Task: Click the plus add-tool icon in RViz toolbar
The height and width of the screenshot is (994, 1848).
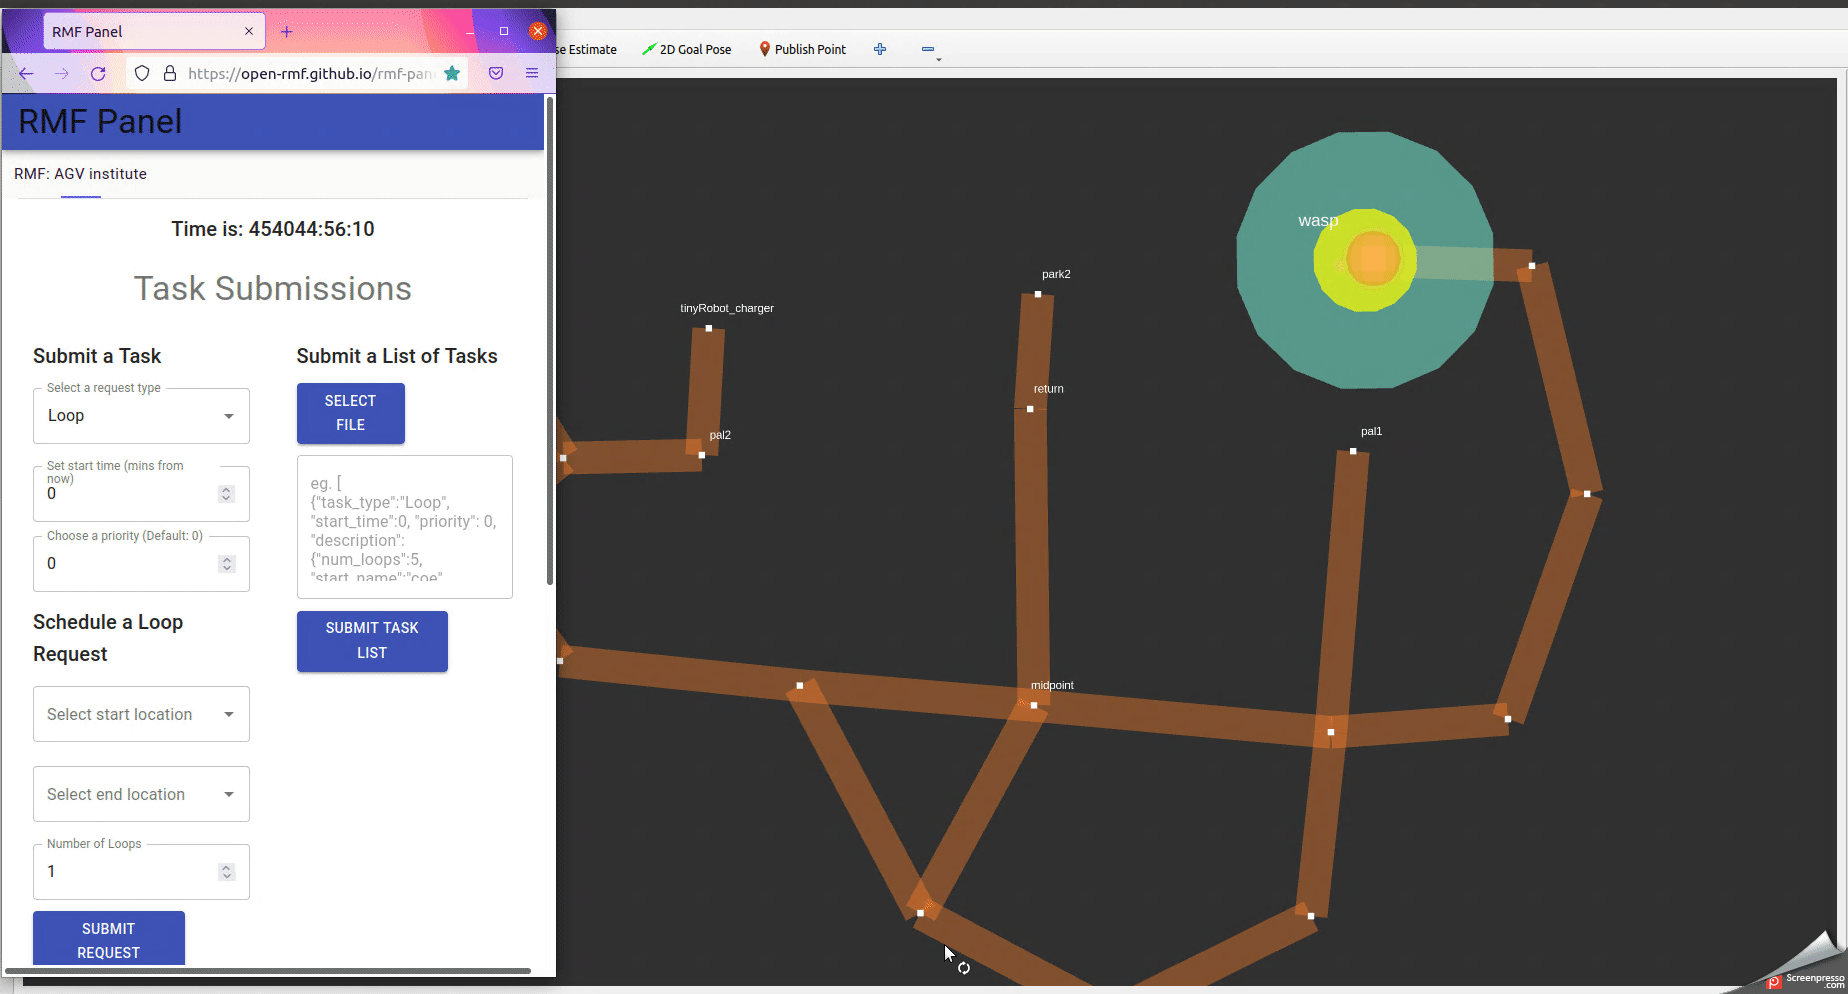Action: [880, 49]
